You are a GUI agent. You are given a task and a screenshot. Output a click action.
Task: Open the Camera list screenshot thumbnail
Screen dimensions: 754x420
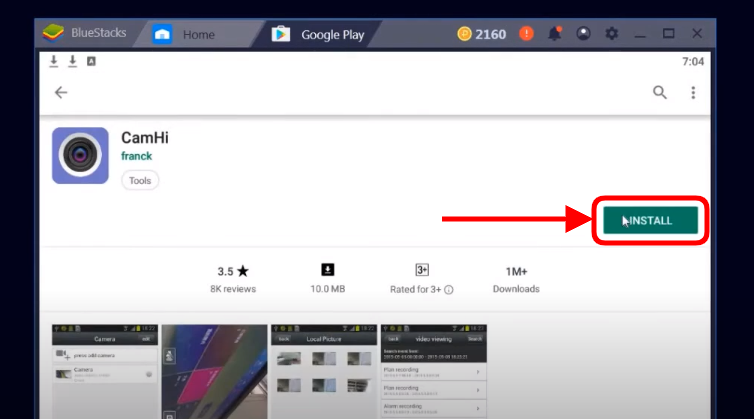[105, 371]
